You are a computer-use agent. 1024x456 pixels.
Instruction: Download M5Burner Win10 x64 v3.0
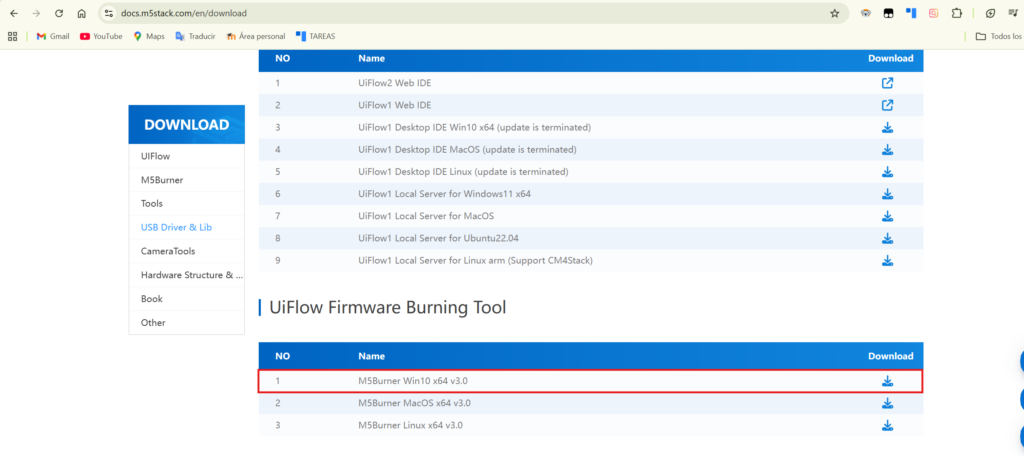[x=886, y=381]
